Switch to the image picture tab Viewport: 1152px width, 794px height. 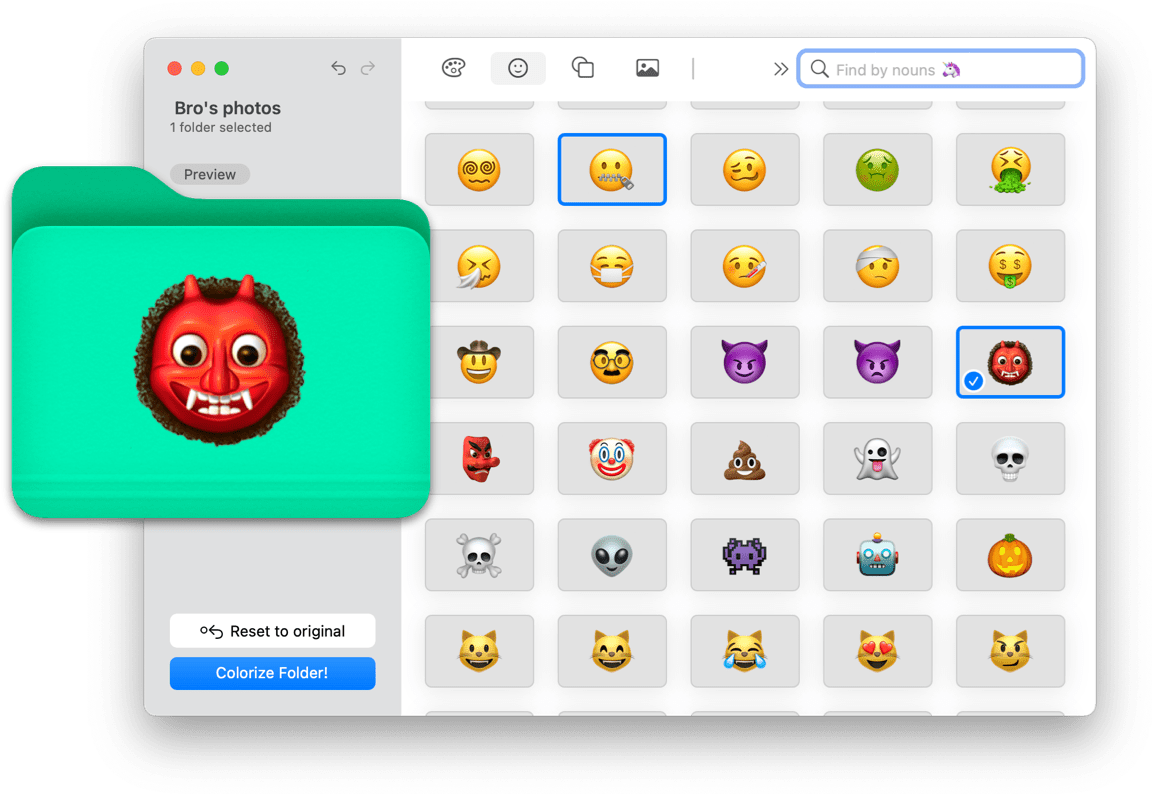647,68
